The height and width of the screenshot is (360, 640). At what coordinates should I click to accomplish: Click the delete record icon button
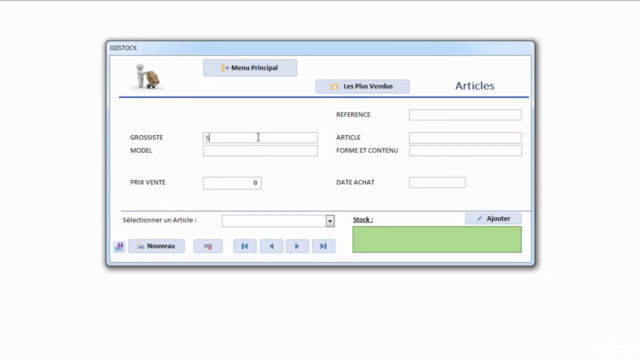(x=208, y=246)
